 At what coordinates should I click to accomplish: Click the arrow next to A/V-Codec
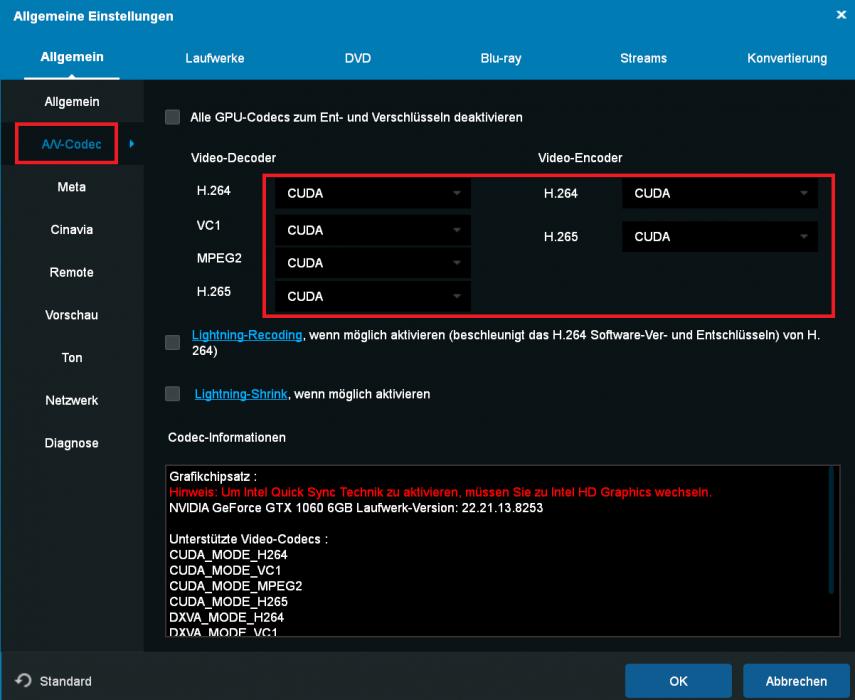pos(132,145)
